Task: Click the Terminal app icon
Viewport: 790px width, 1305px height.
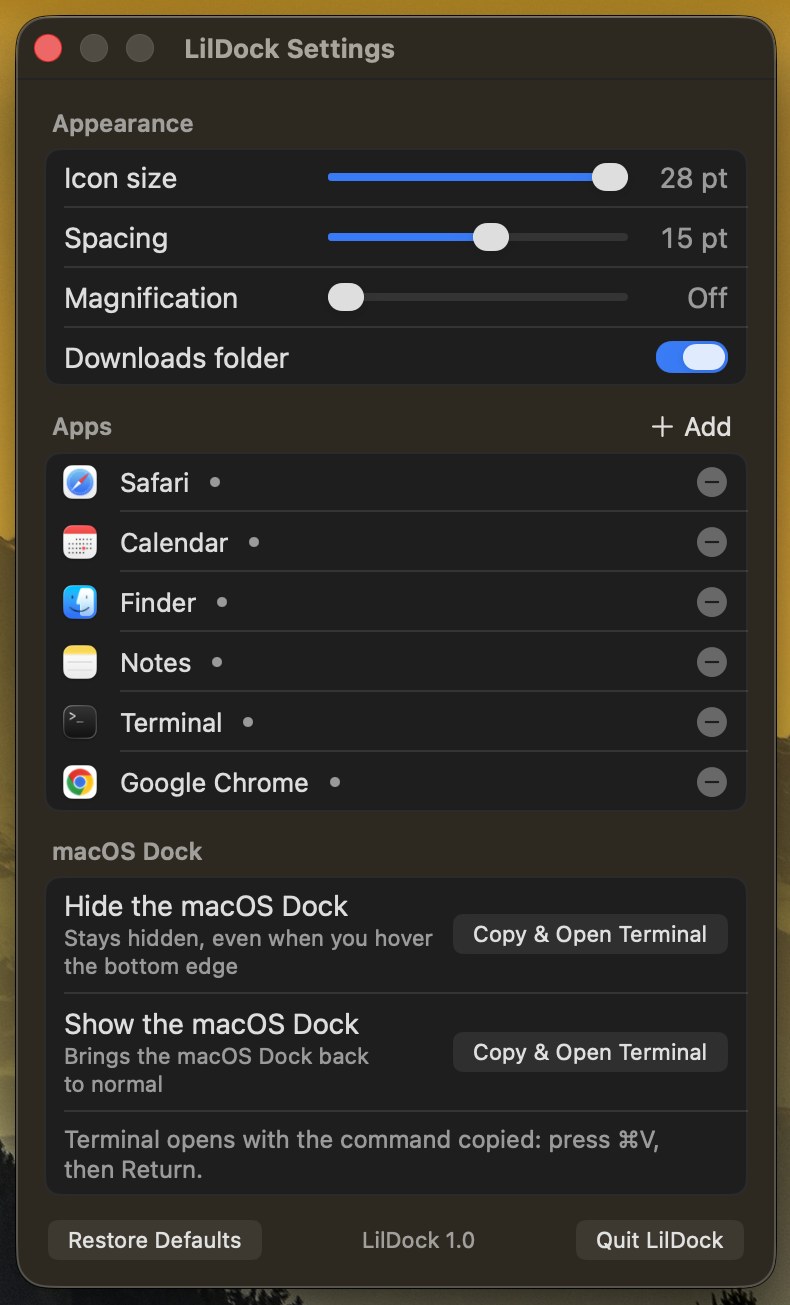Action: point(80,722)
